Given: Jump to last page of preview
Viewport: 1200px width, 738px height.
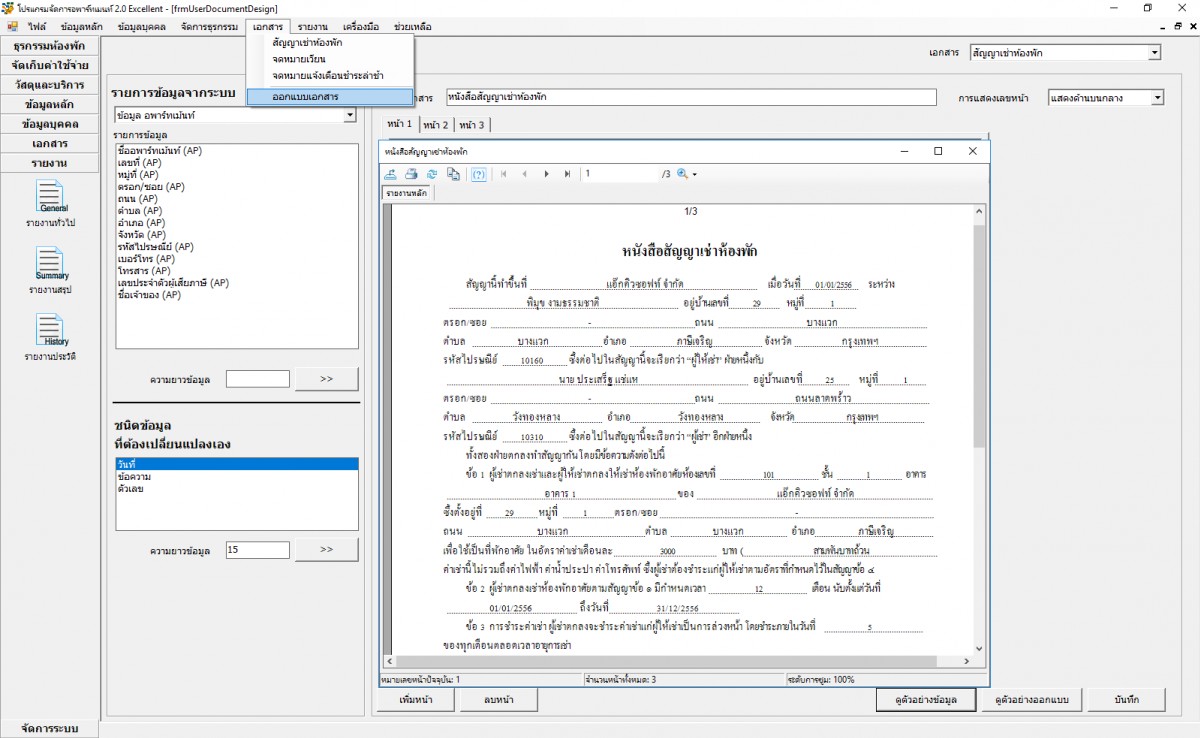Looking at the screenshot, I should click(567, 174).
